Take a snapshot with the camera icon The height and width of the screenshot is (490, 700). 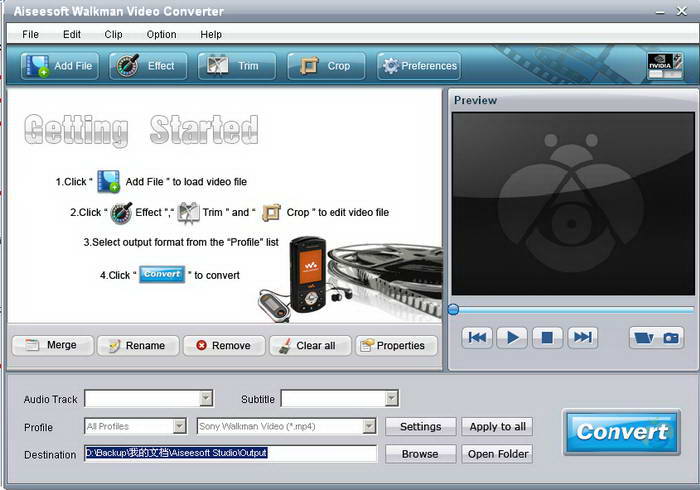click(671, 338)
